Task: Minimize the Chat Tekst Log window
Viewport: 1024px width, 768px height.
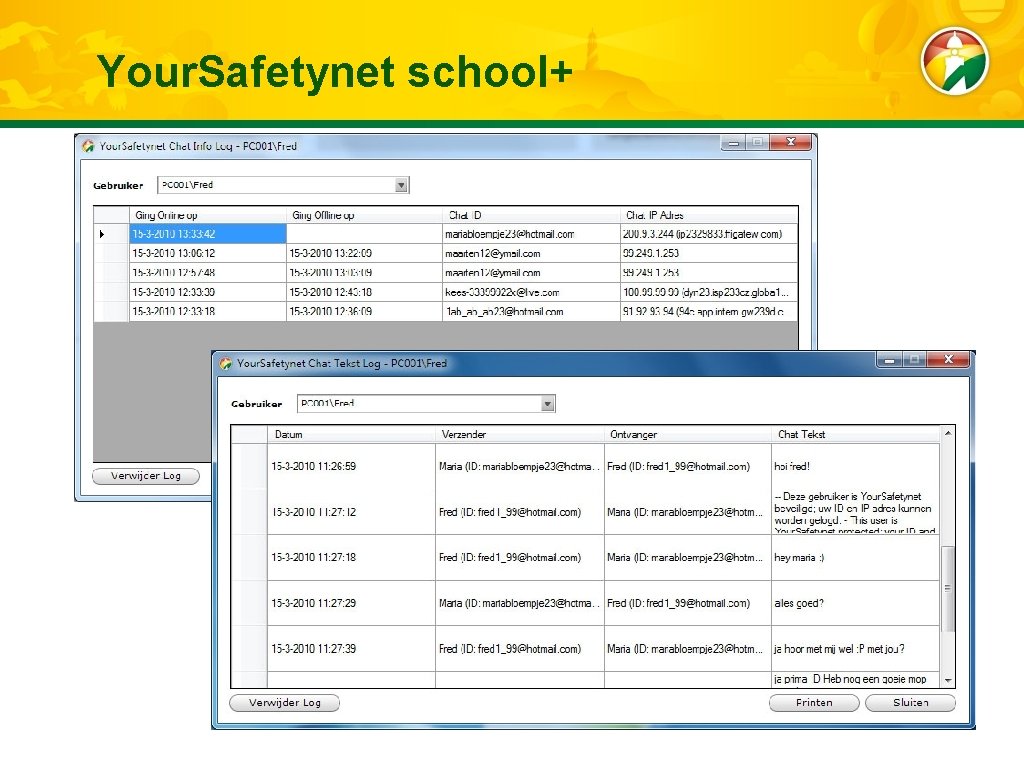Action: click(x=889, y=360)
